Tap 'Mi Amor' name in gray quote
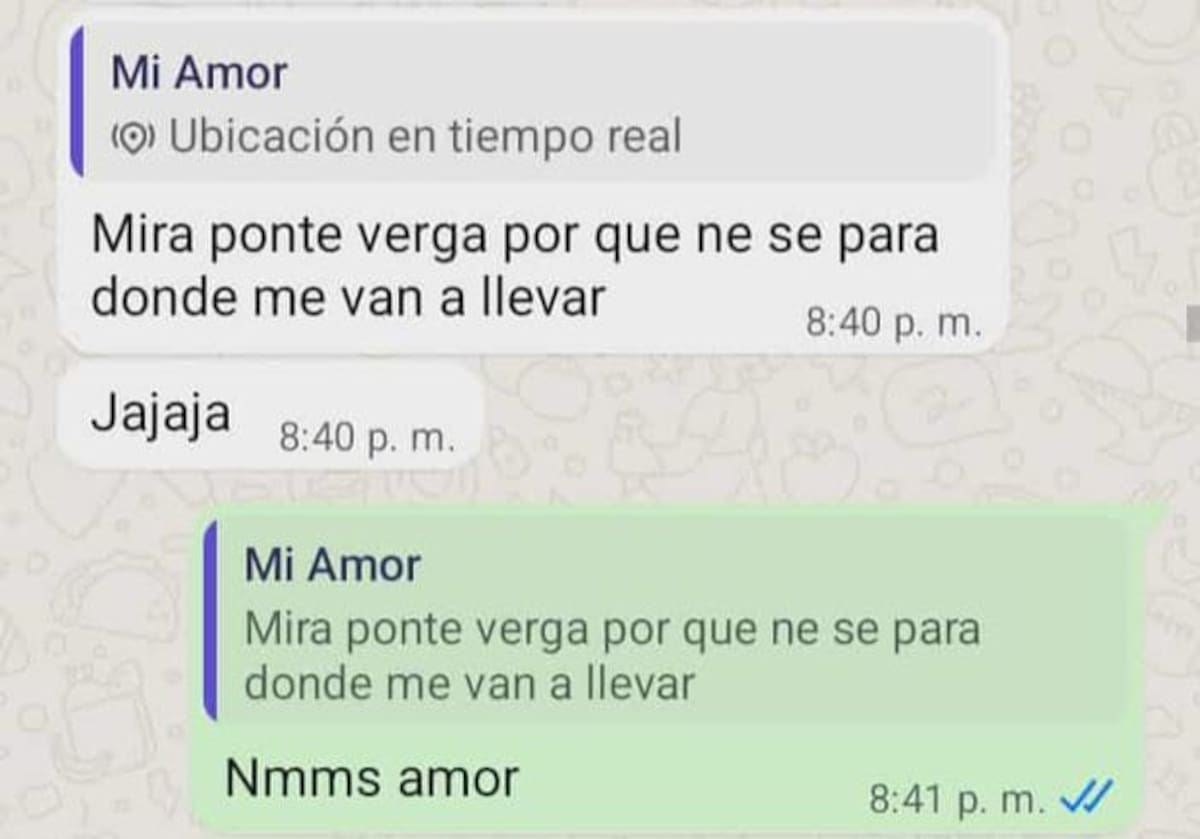 (199, 73)
